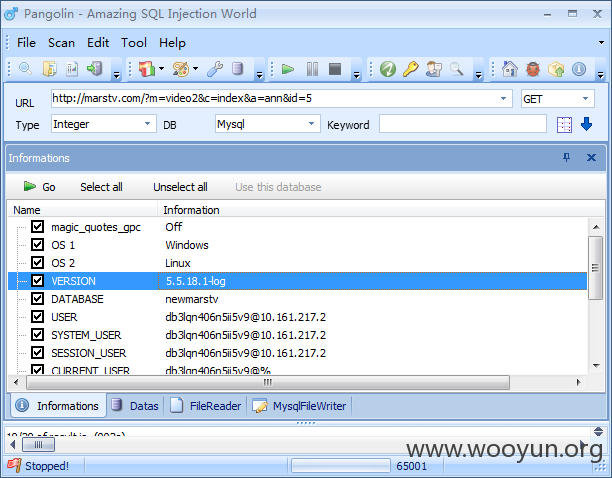The height and width of the screenshot is (478, 612).
Task: Open the Help menu
Action: pyautogui.click(x=172, y=43)
